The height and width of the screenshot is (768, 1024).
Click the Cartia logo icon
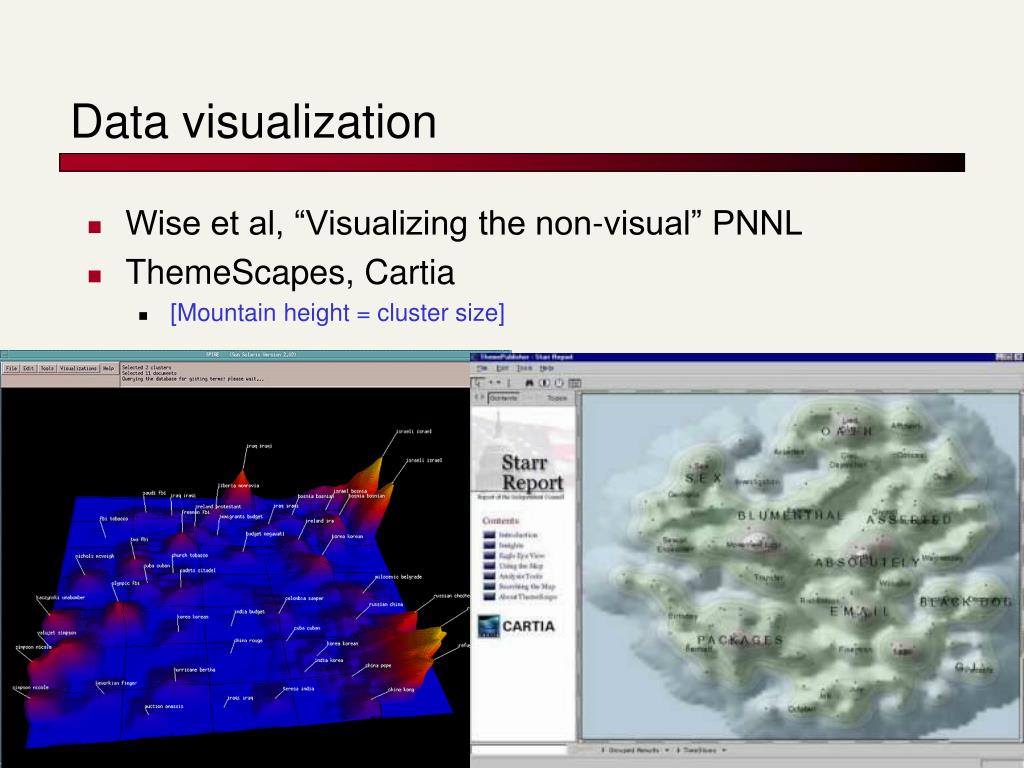(488, 626)
